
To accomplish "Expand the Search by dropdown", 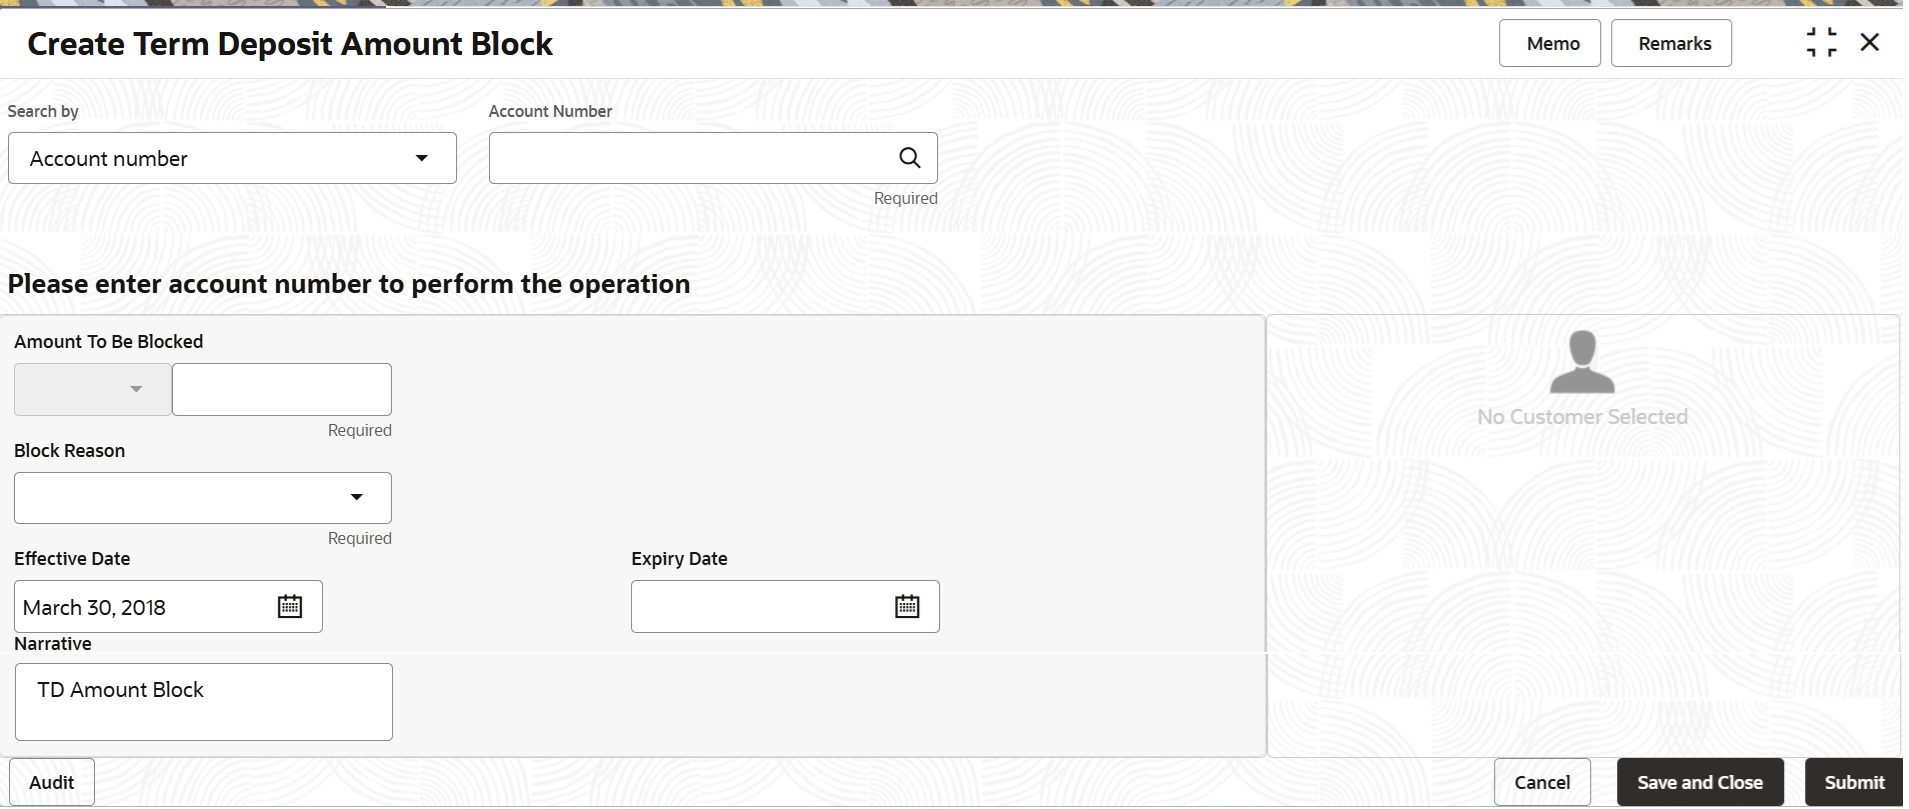I will (232, 158).
